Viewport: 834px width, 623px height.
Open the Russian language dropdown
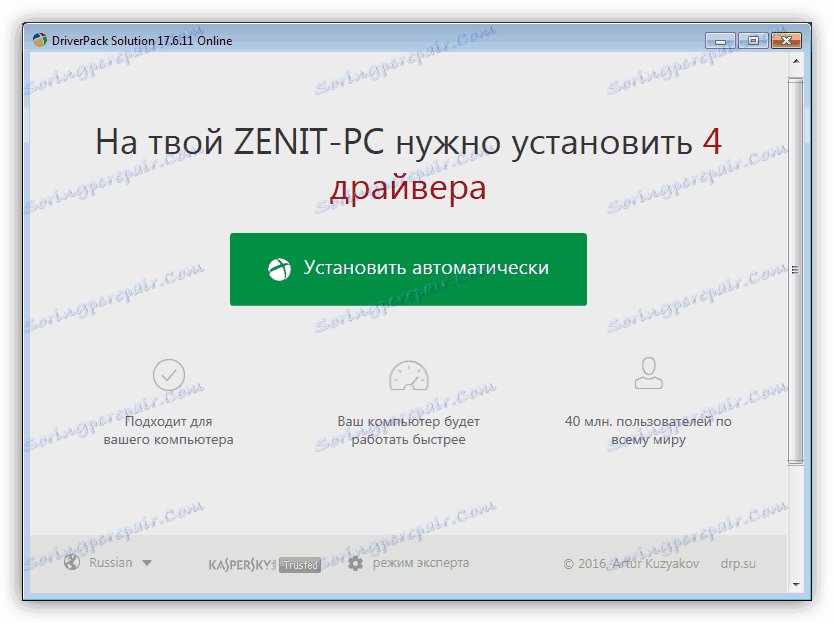110,562
